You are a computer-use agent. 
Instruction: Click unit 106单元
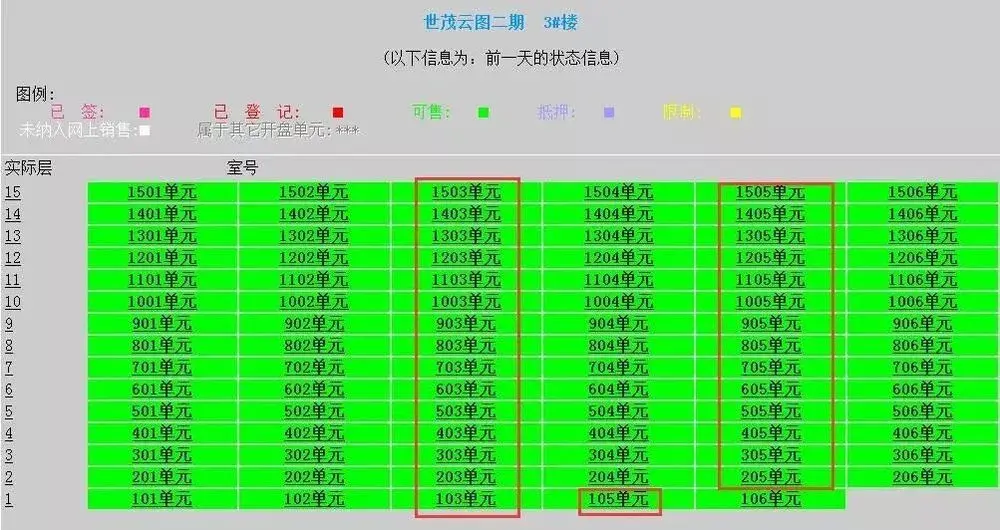pos(770,499)
